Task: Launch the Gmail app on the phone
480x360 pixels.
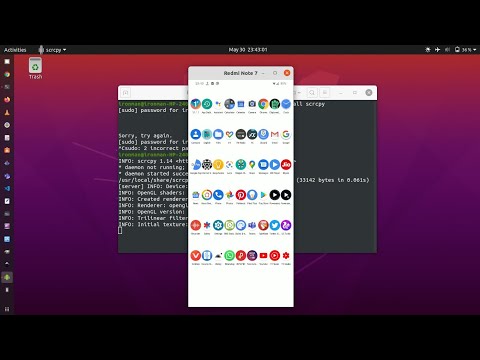Action: (275, 134)
